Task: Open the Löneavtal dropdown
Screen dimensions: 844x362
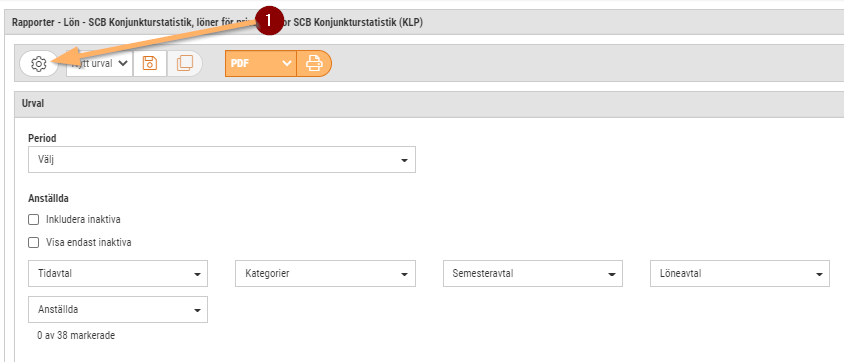Action: click(x=740, y=273)
